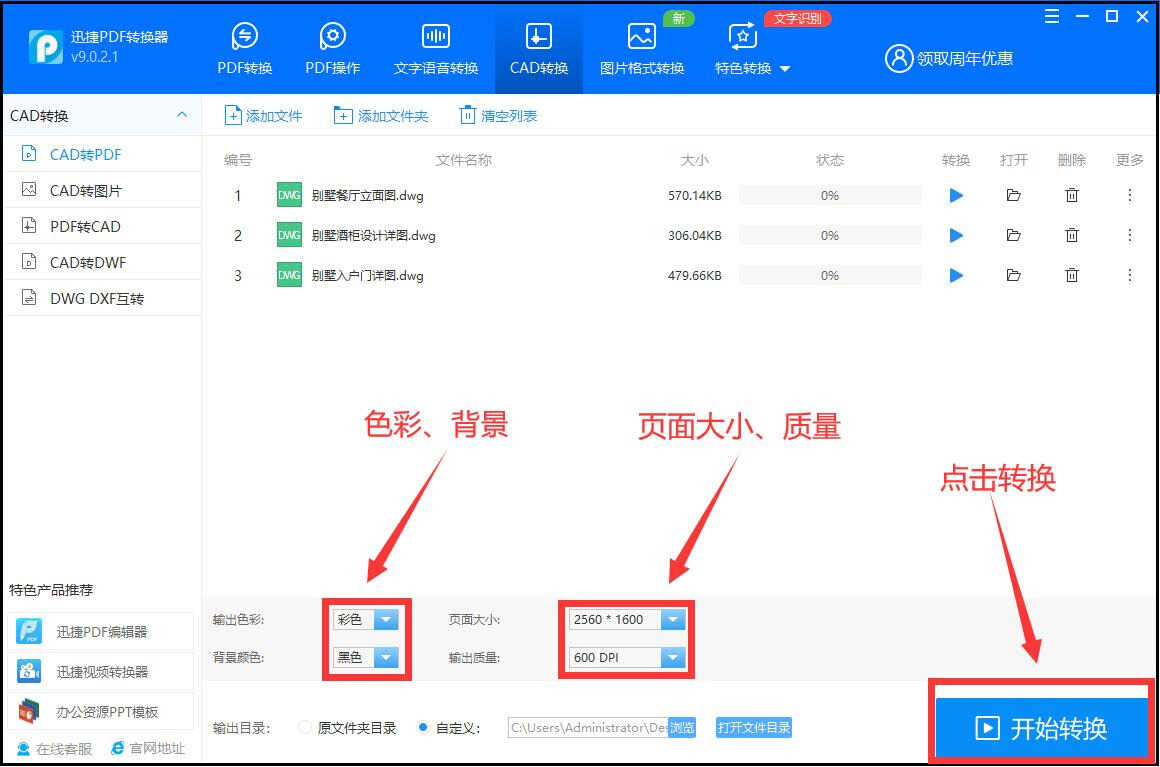Screen dimensions: 1160x767
Task: Open the 输出质量 dropdown showing 600 DPI
Action: (x=627, y=657)
